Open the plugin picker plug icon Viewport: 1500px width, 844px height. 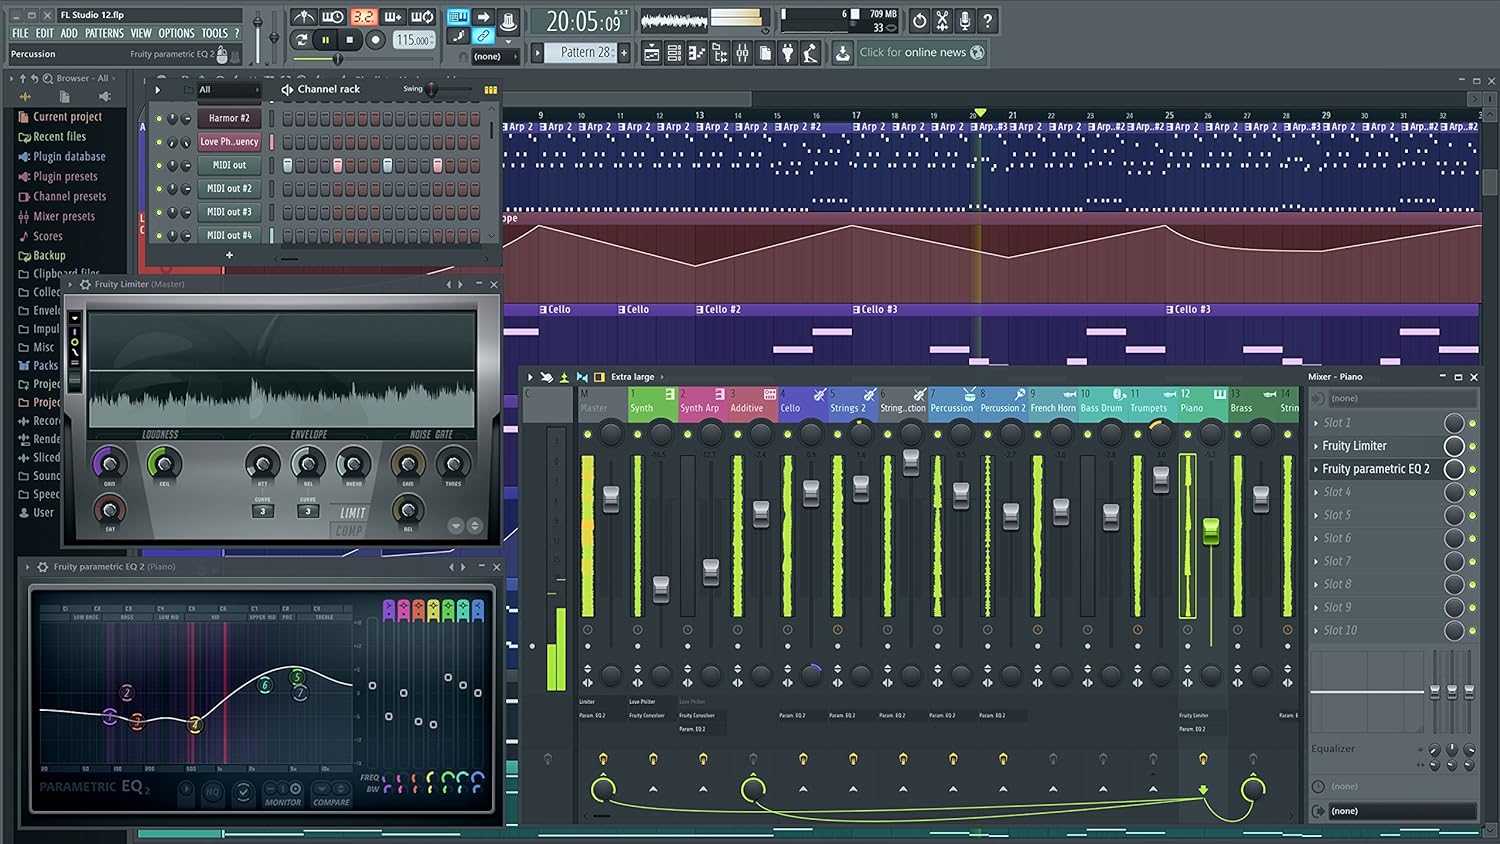tap(786, 52)
